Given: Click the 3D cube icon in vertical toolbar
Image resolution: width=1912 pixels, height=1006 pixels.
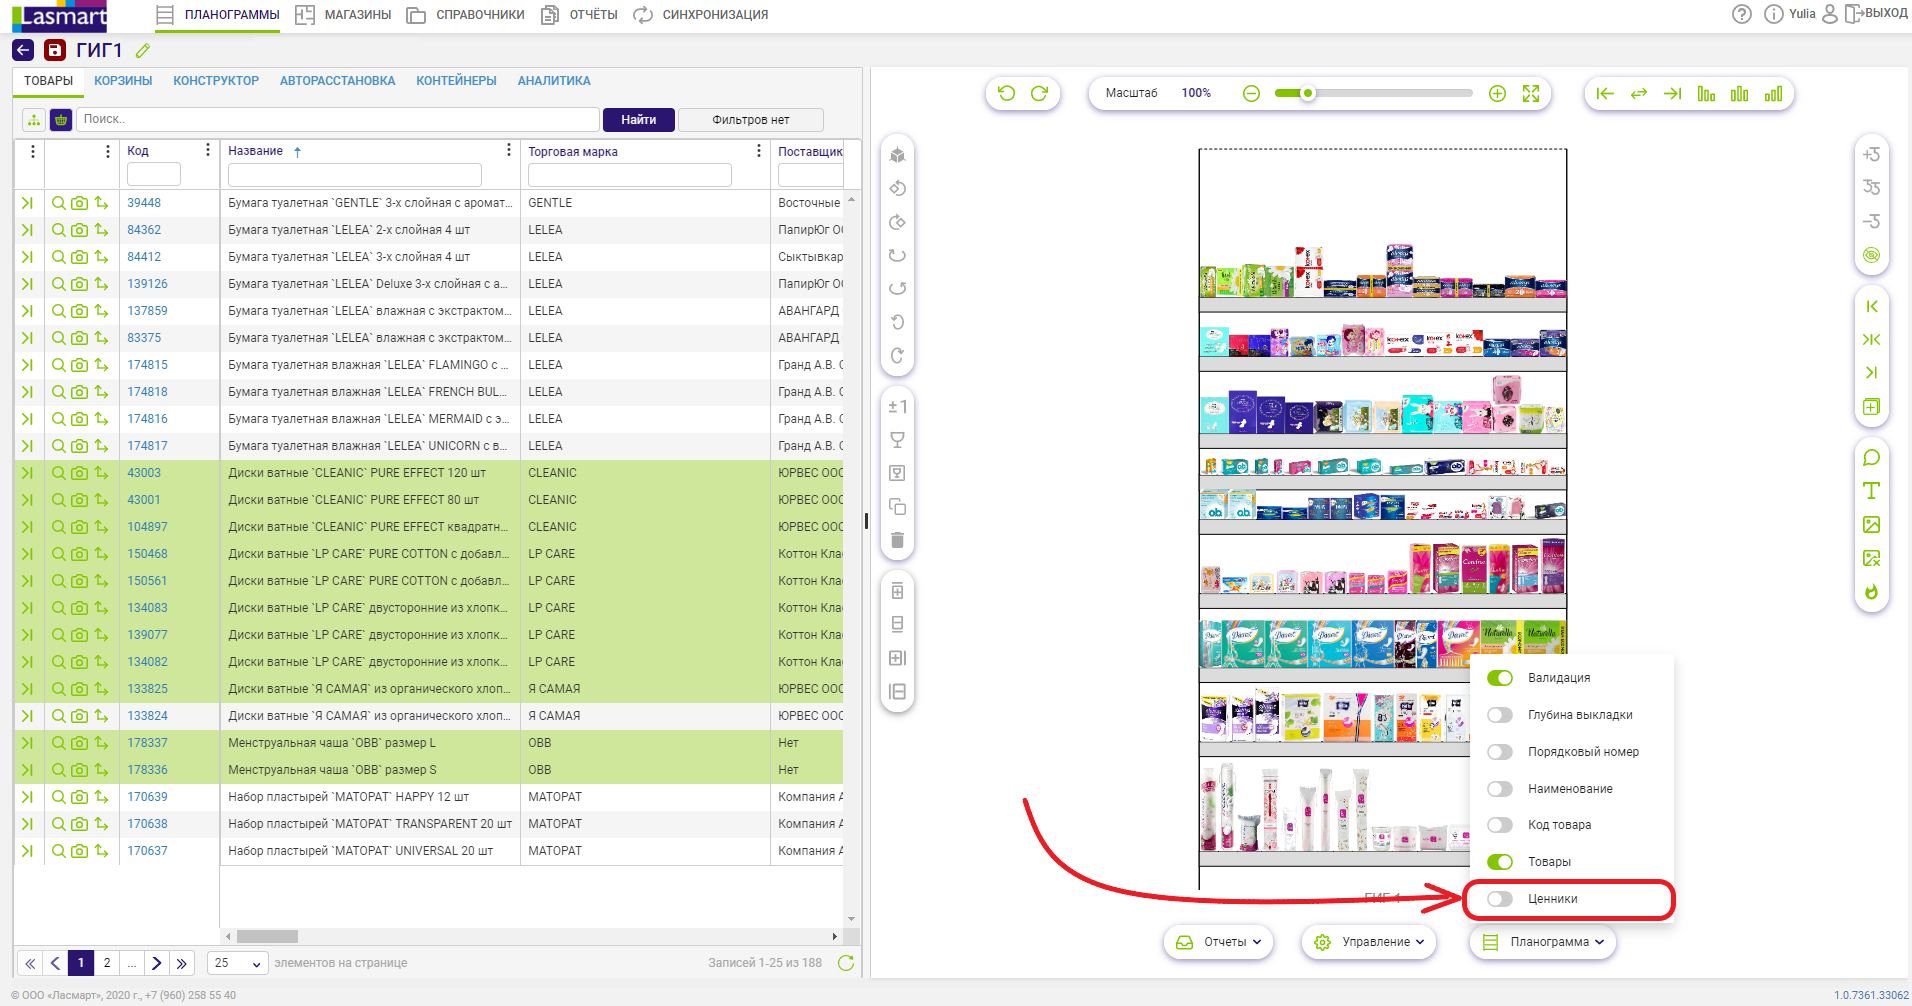Looking at the screenshot, I should [x=897, y=155].
